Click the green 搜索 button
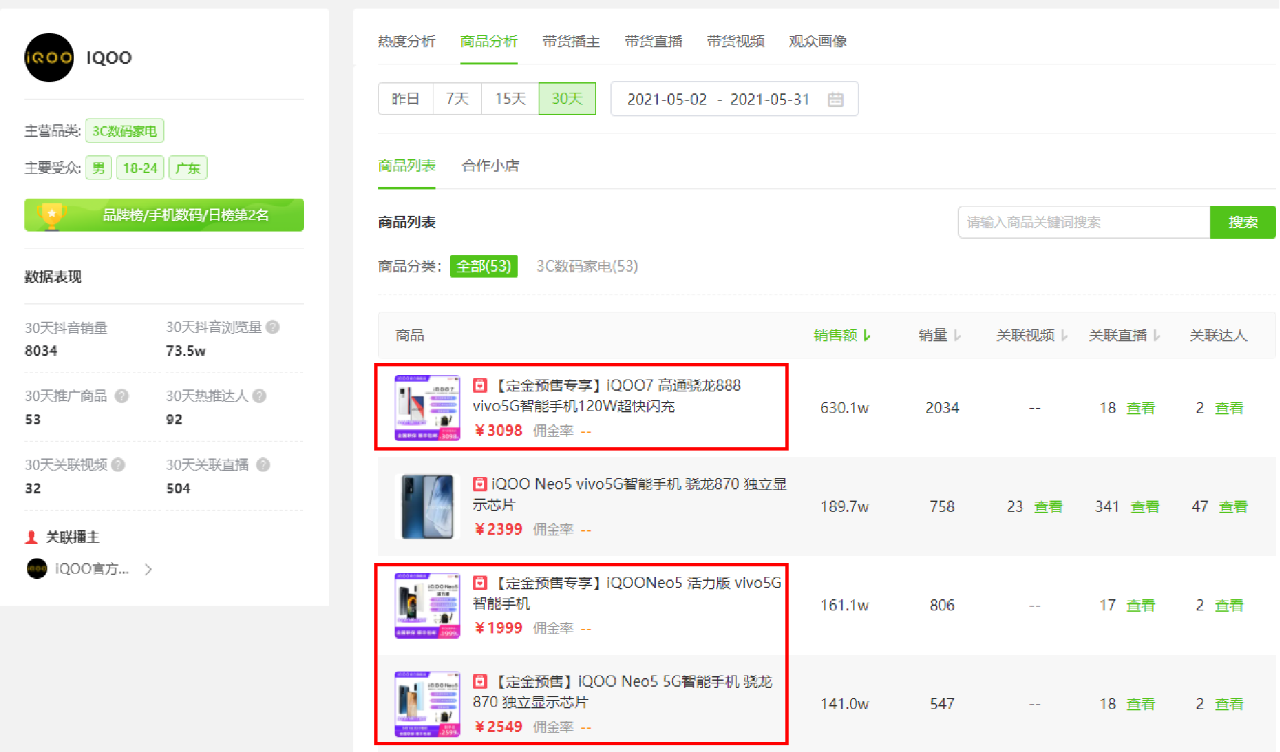1280x752 pixels. coord(1243,222)
